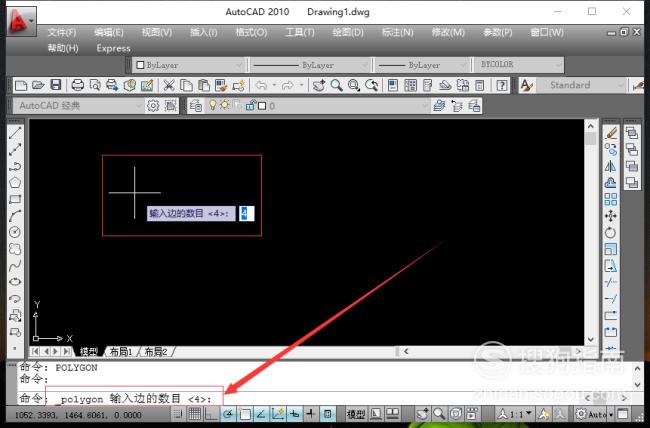The height and width of the screenshot is (428, 650).
Task: Toggle Ortho Mode in status bar
Action: pyautogui.click(x=211, y=413)
